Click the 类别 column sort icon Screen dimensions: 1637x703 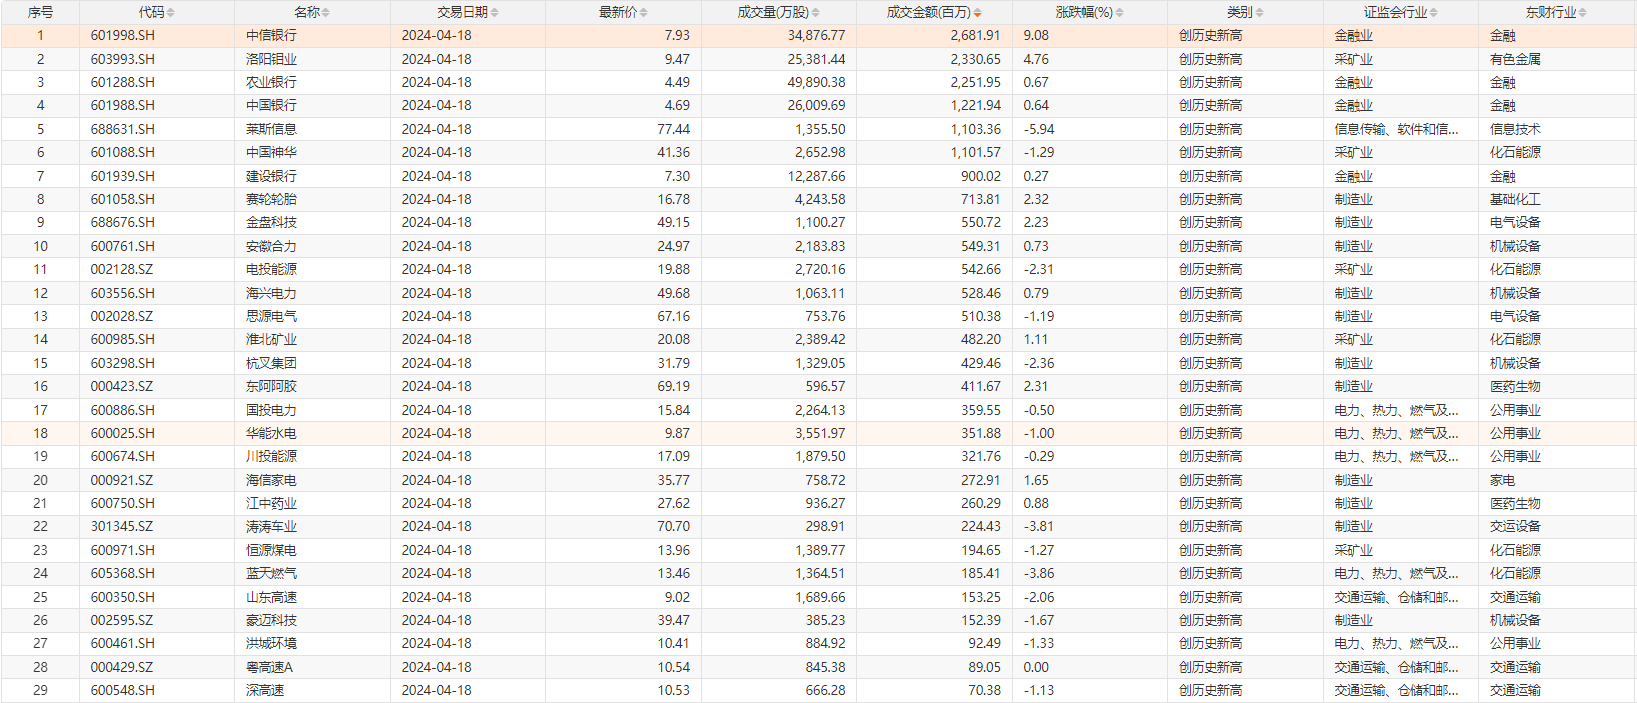tap(1260, 13)
